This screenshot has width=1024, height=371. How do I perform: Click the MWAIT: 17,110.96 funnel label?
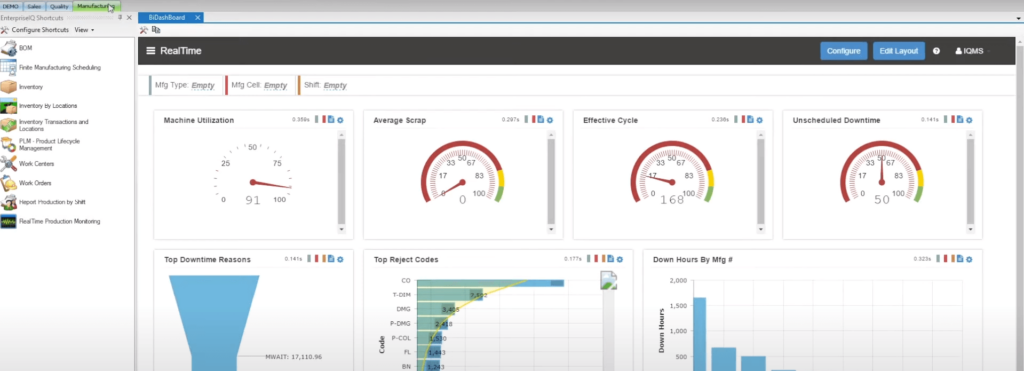(x=294, y=357)
